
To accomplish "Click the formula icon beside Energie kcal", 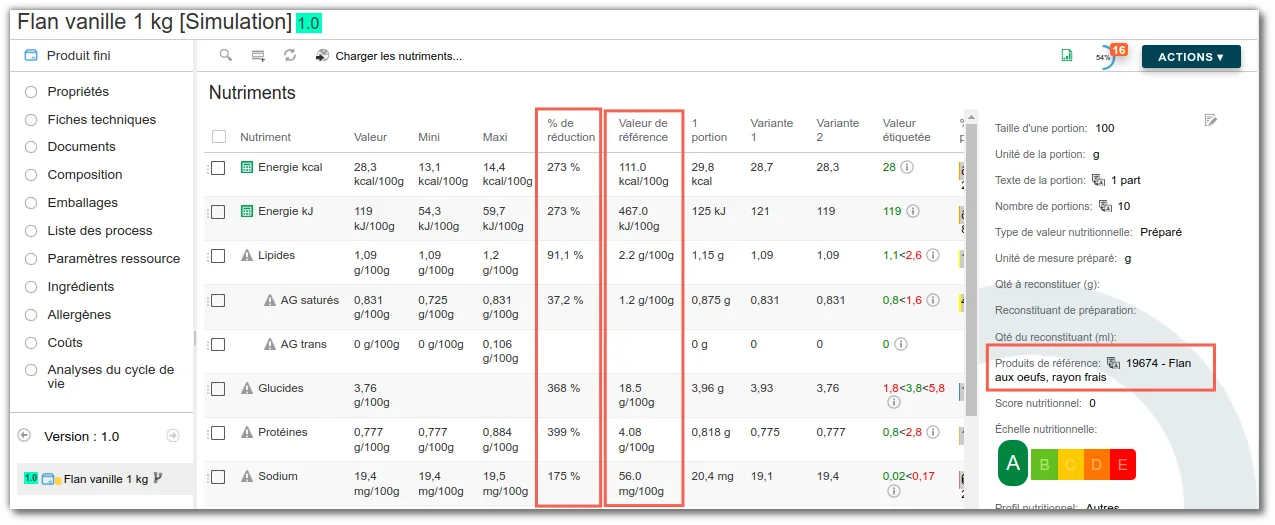I will click(247, 167).
